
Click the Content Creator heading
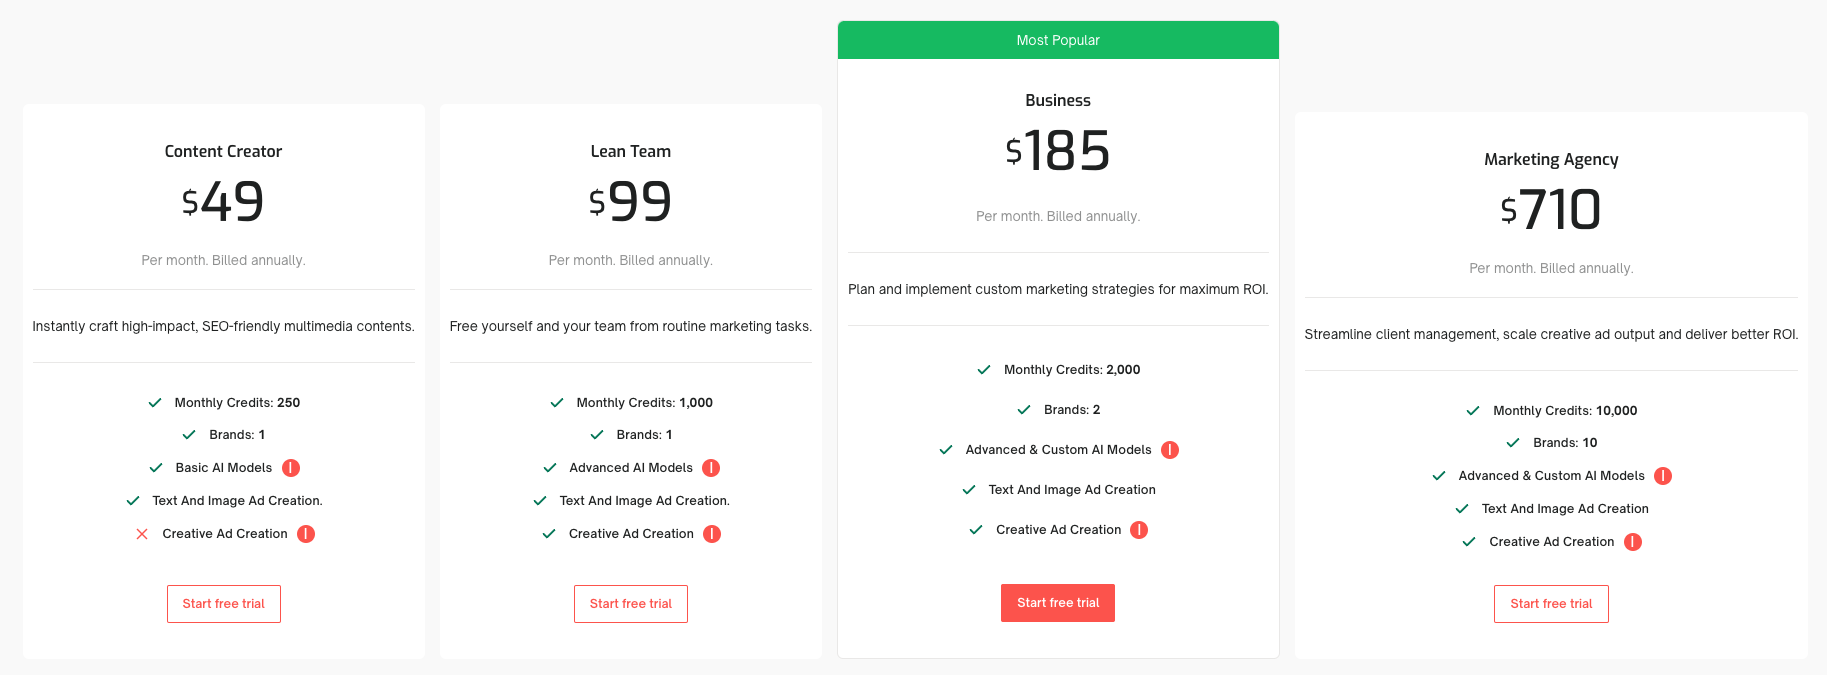coord(223,150)
